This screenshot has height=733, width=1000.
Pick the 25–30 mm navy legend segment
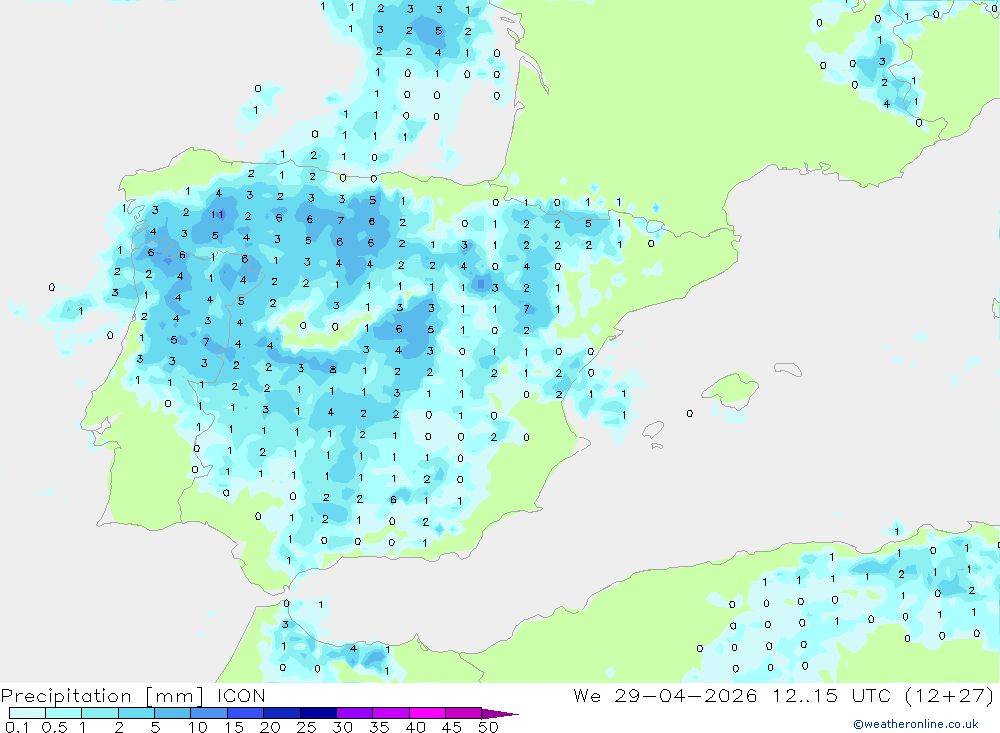click(x=318, y=713)
